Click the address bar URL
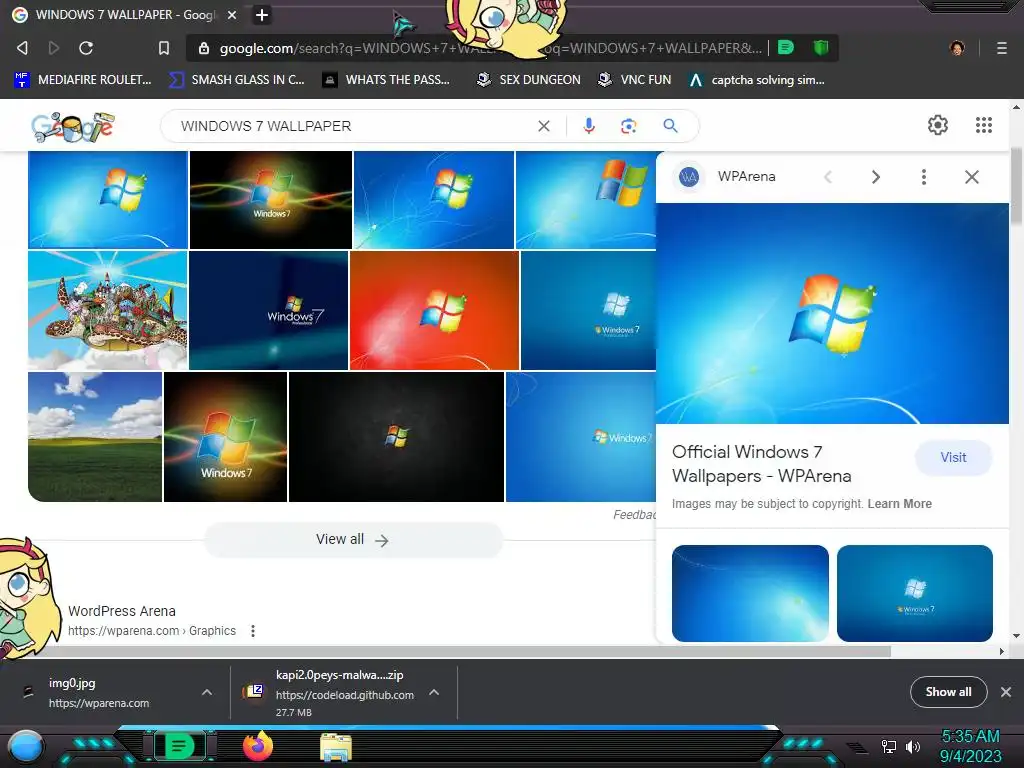Image resolution: width=1024 pixels, height=768 pixels. click(x=490, y=48)
